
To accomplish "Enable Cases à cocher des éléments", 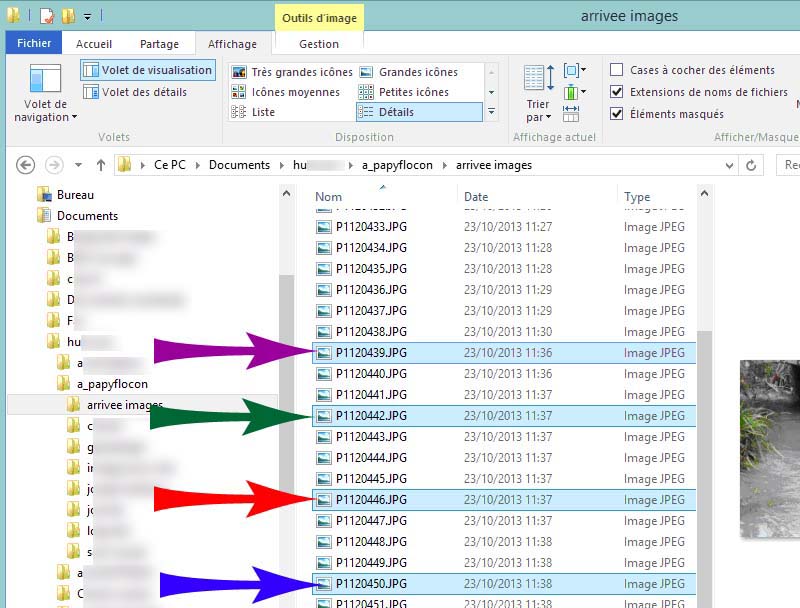I will click(x=616, y=69).
